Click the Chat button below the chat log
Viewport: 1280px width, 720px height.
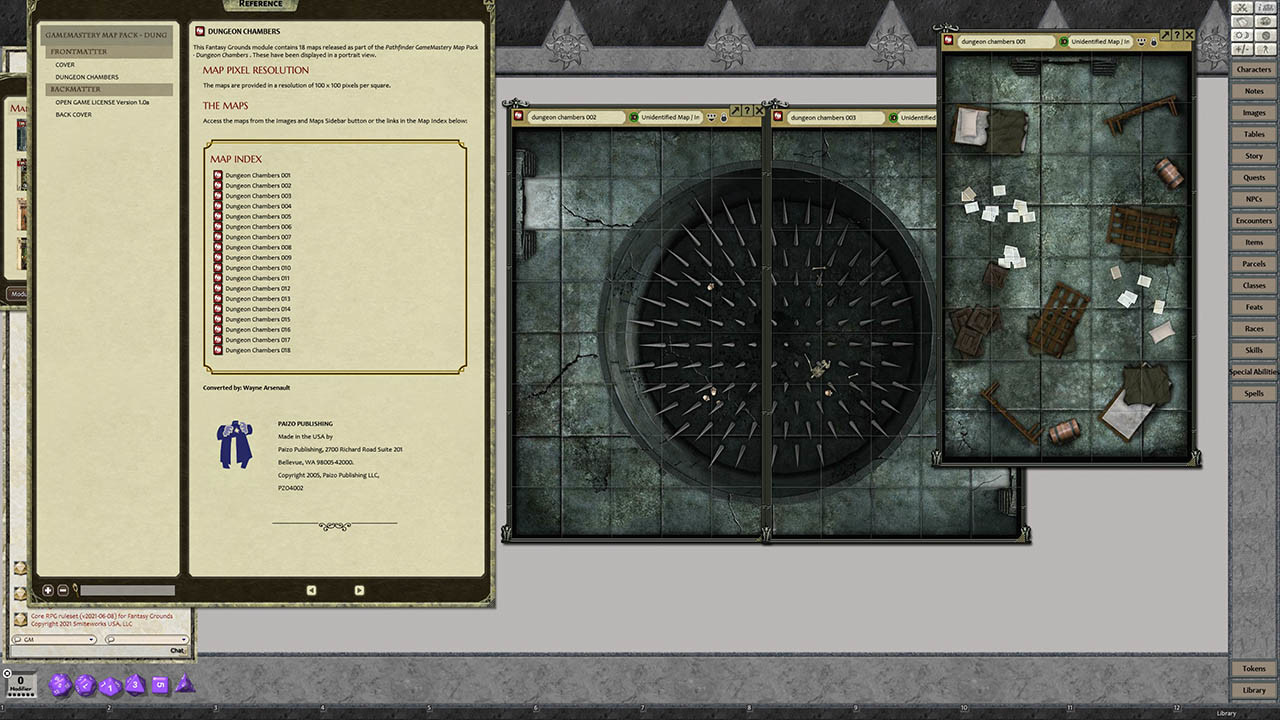point(176,650)
